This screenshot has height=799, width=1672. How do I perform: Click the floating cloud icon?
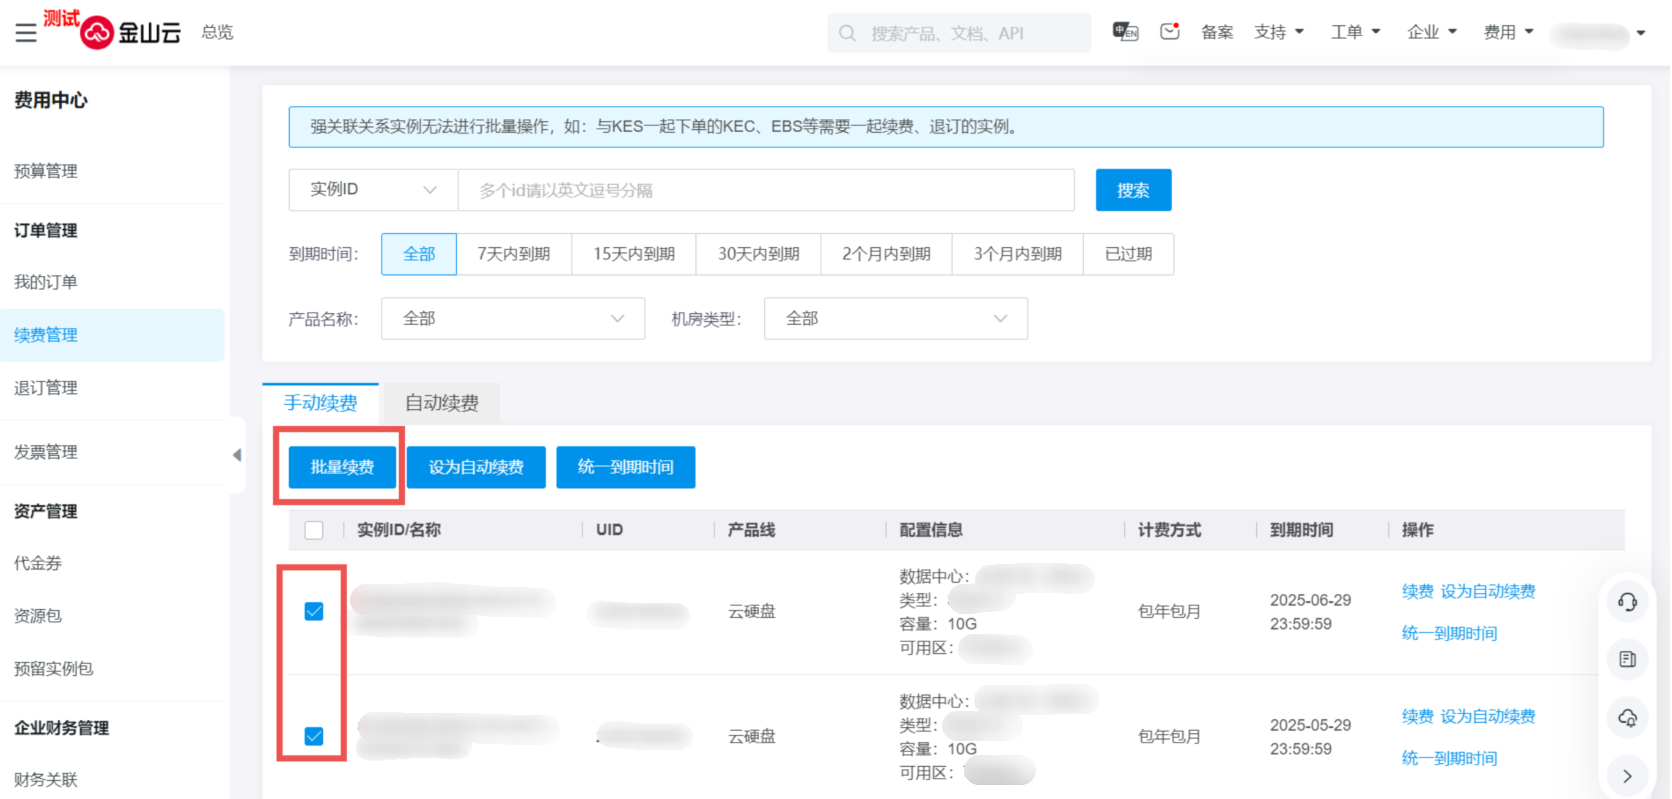pos(1627,717)
